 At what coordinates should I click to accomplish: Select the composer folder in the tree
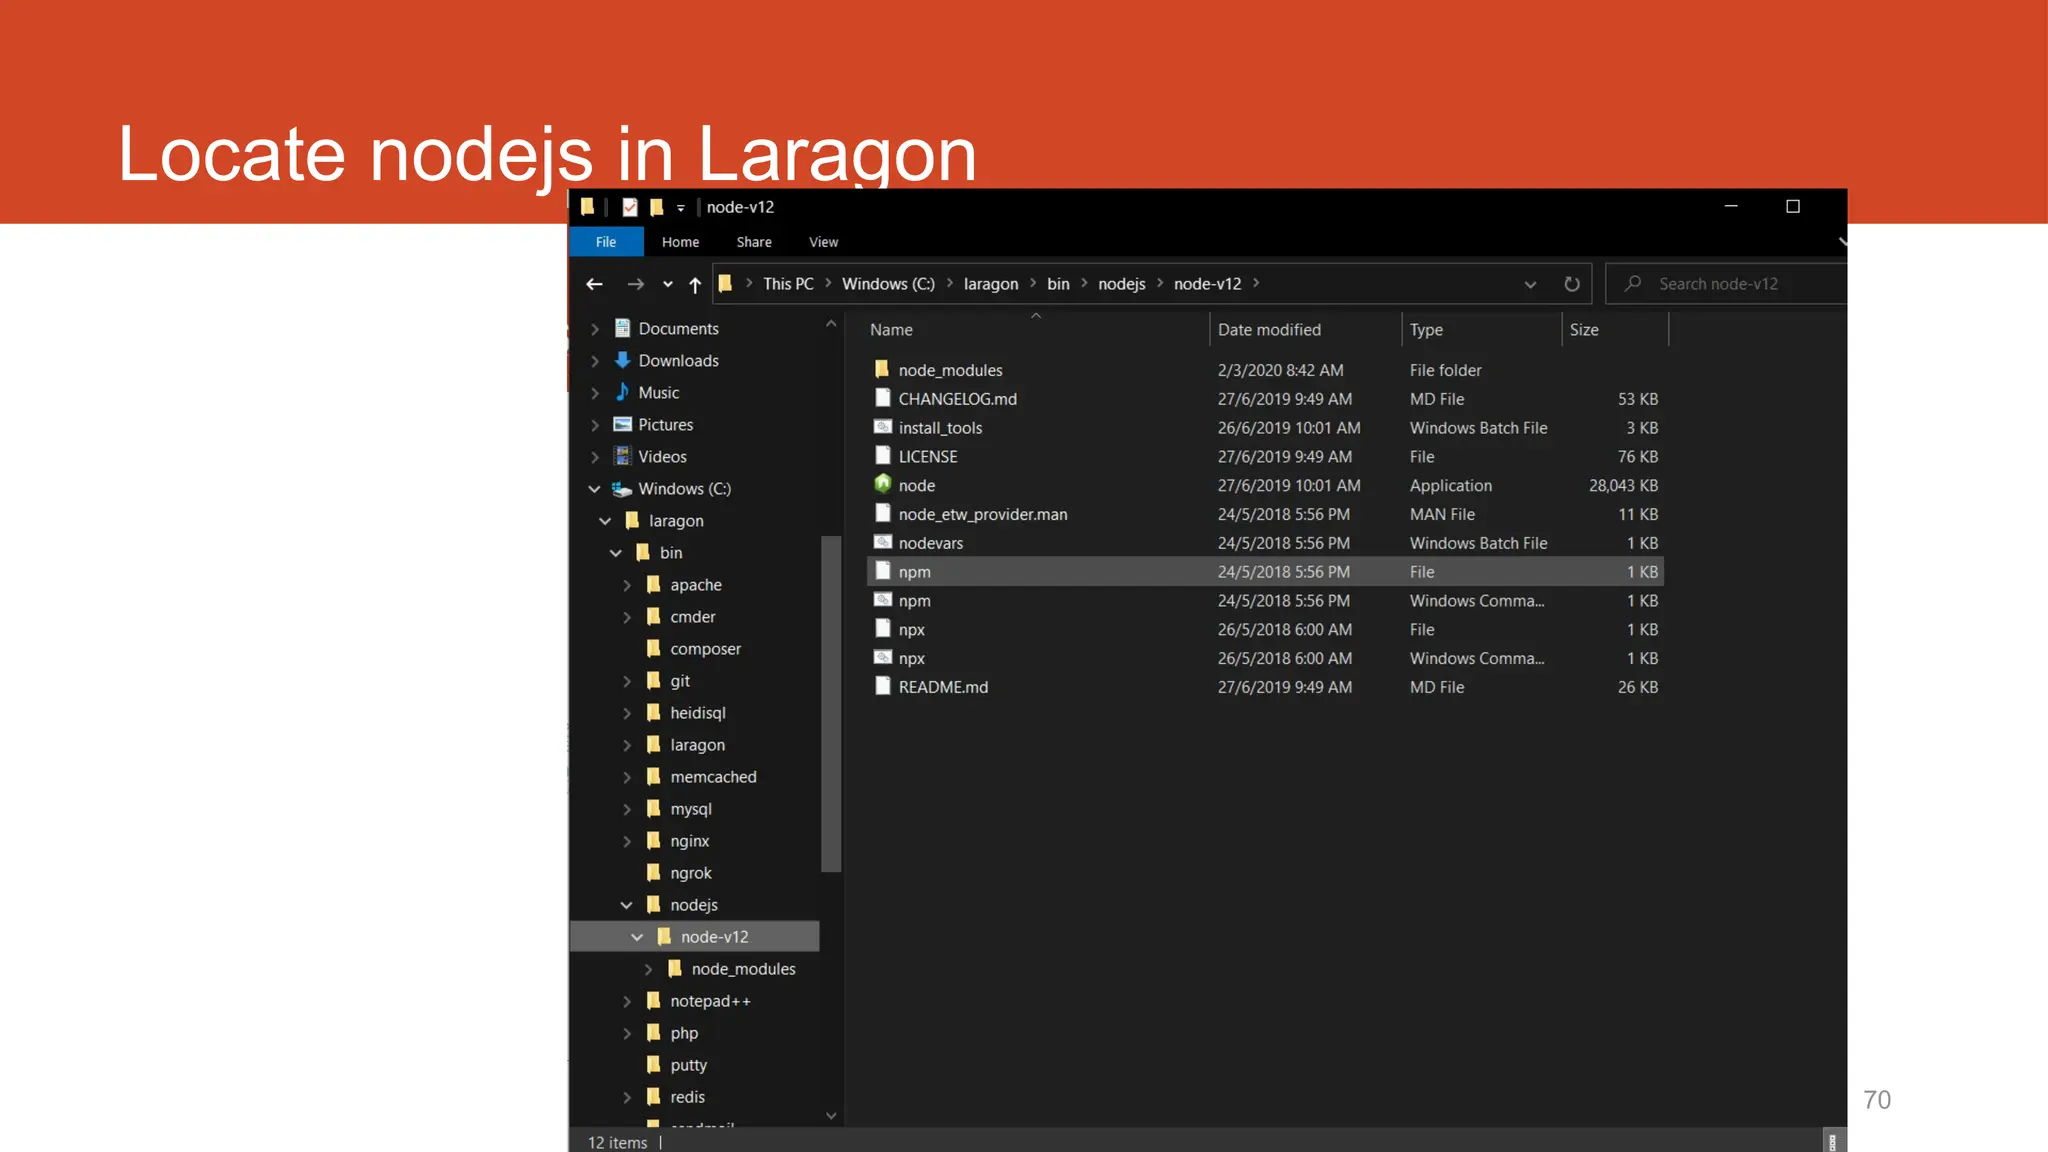click(705, 649)
